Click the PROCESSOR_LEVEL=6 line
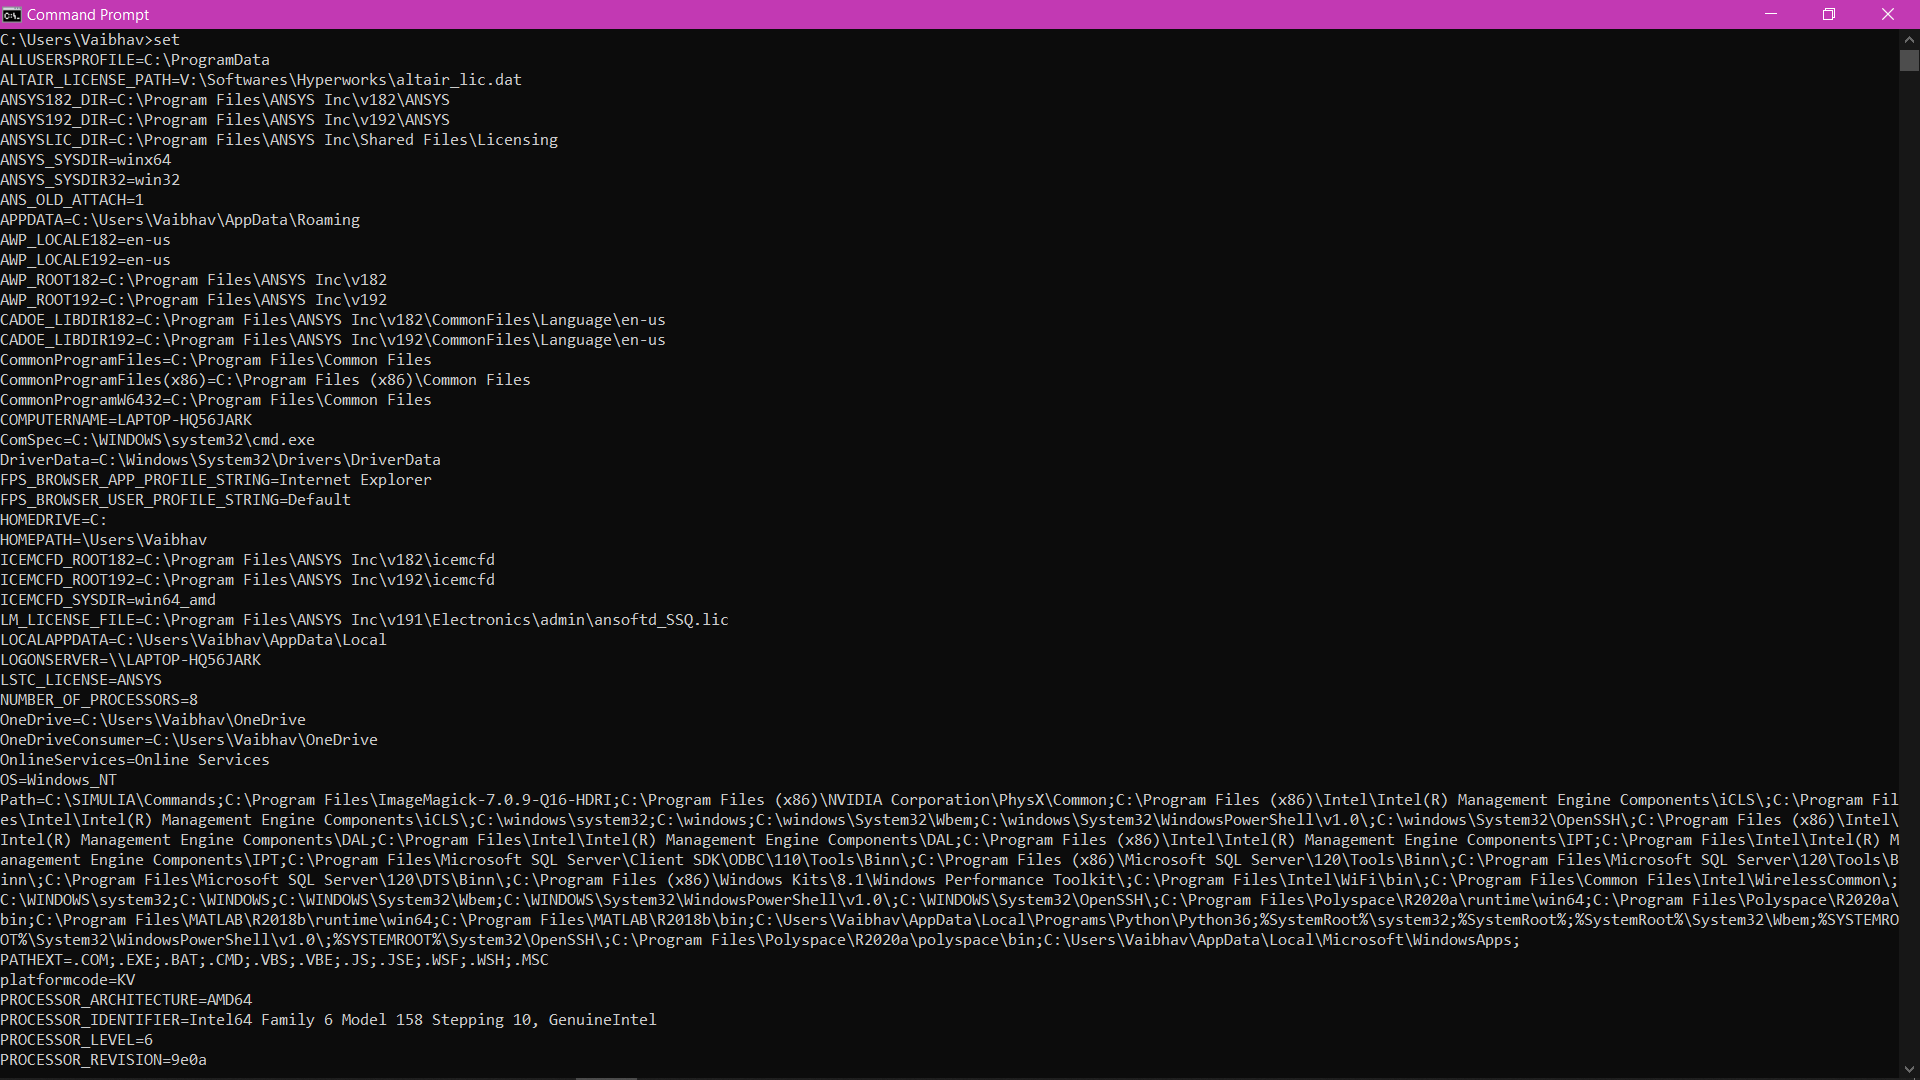Image resolution: width=1920 pixels, height=1080 pixels. [x=76, y=1040]
